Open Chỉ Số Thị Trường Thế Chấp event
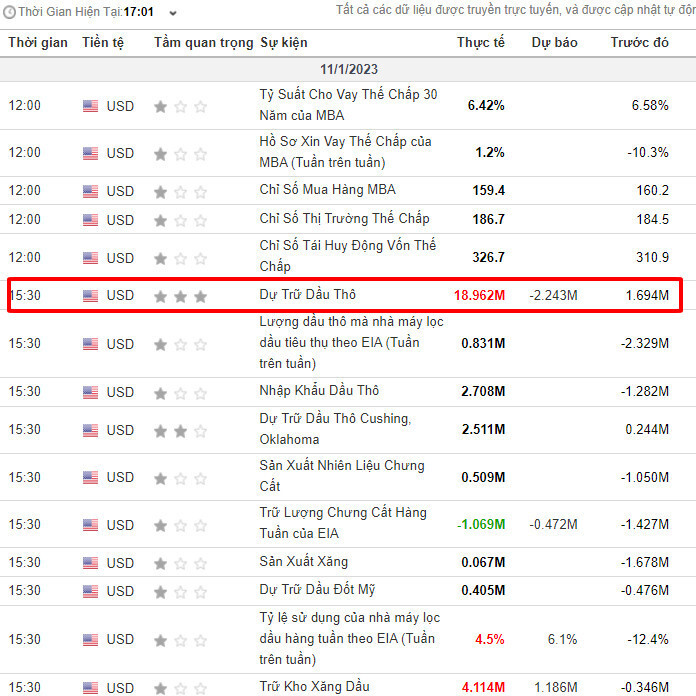Screen dimensions: 696x696 (x=344, y=218)
